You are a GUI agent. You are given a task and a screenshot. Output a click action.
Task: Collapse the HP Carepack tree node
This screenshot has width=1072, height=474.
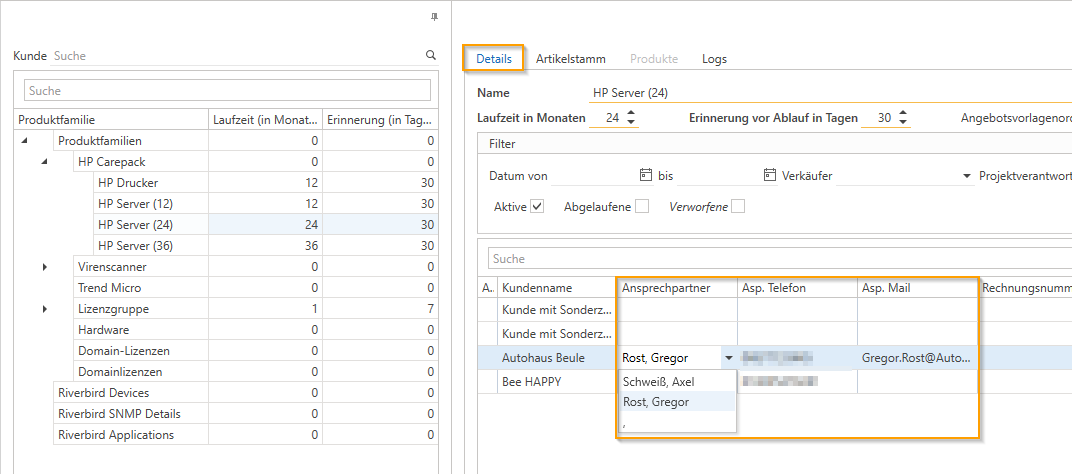click(x=45, y=162)
